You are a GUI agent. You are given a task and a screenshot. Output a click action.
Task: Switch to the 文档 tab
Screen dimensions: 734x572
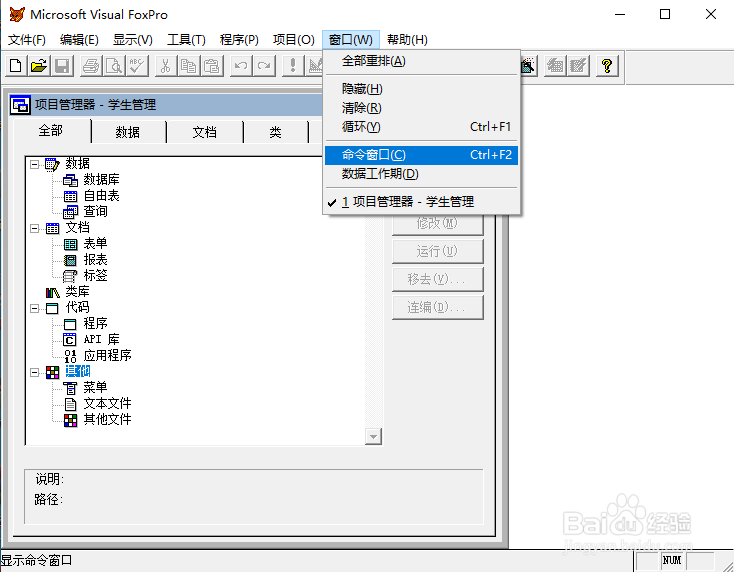pos(205,132)
